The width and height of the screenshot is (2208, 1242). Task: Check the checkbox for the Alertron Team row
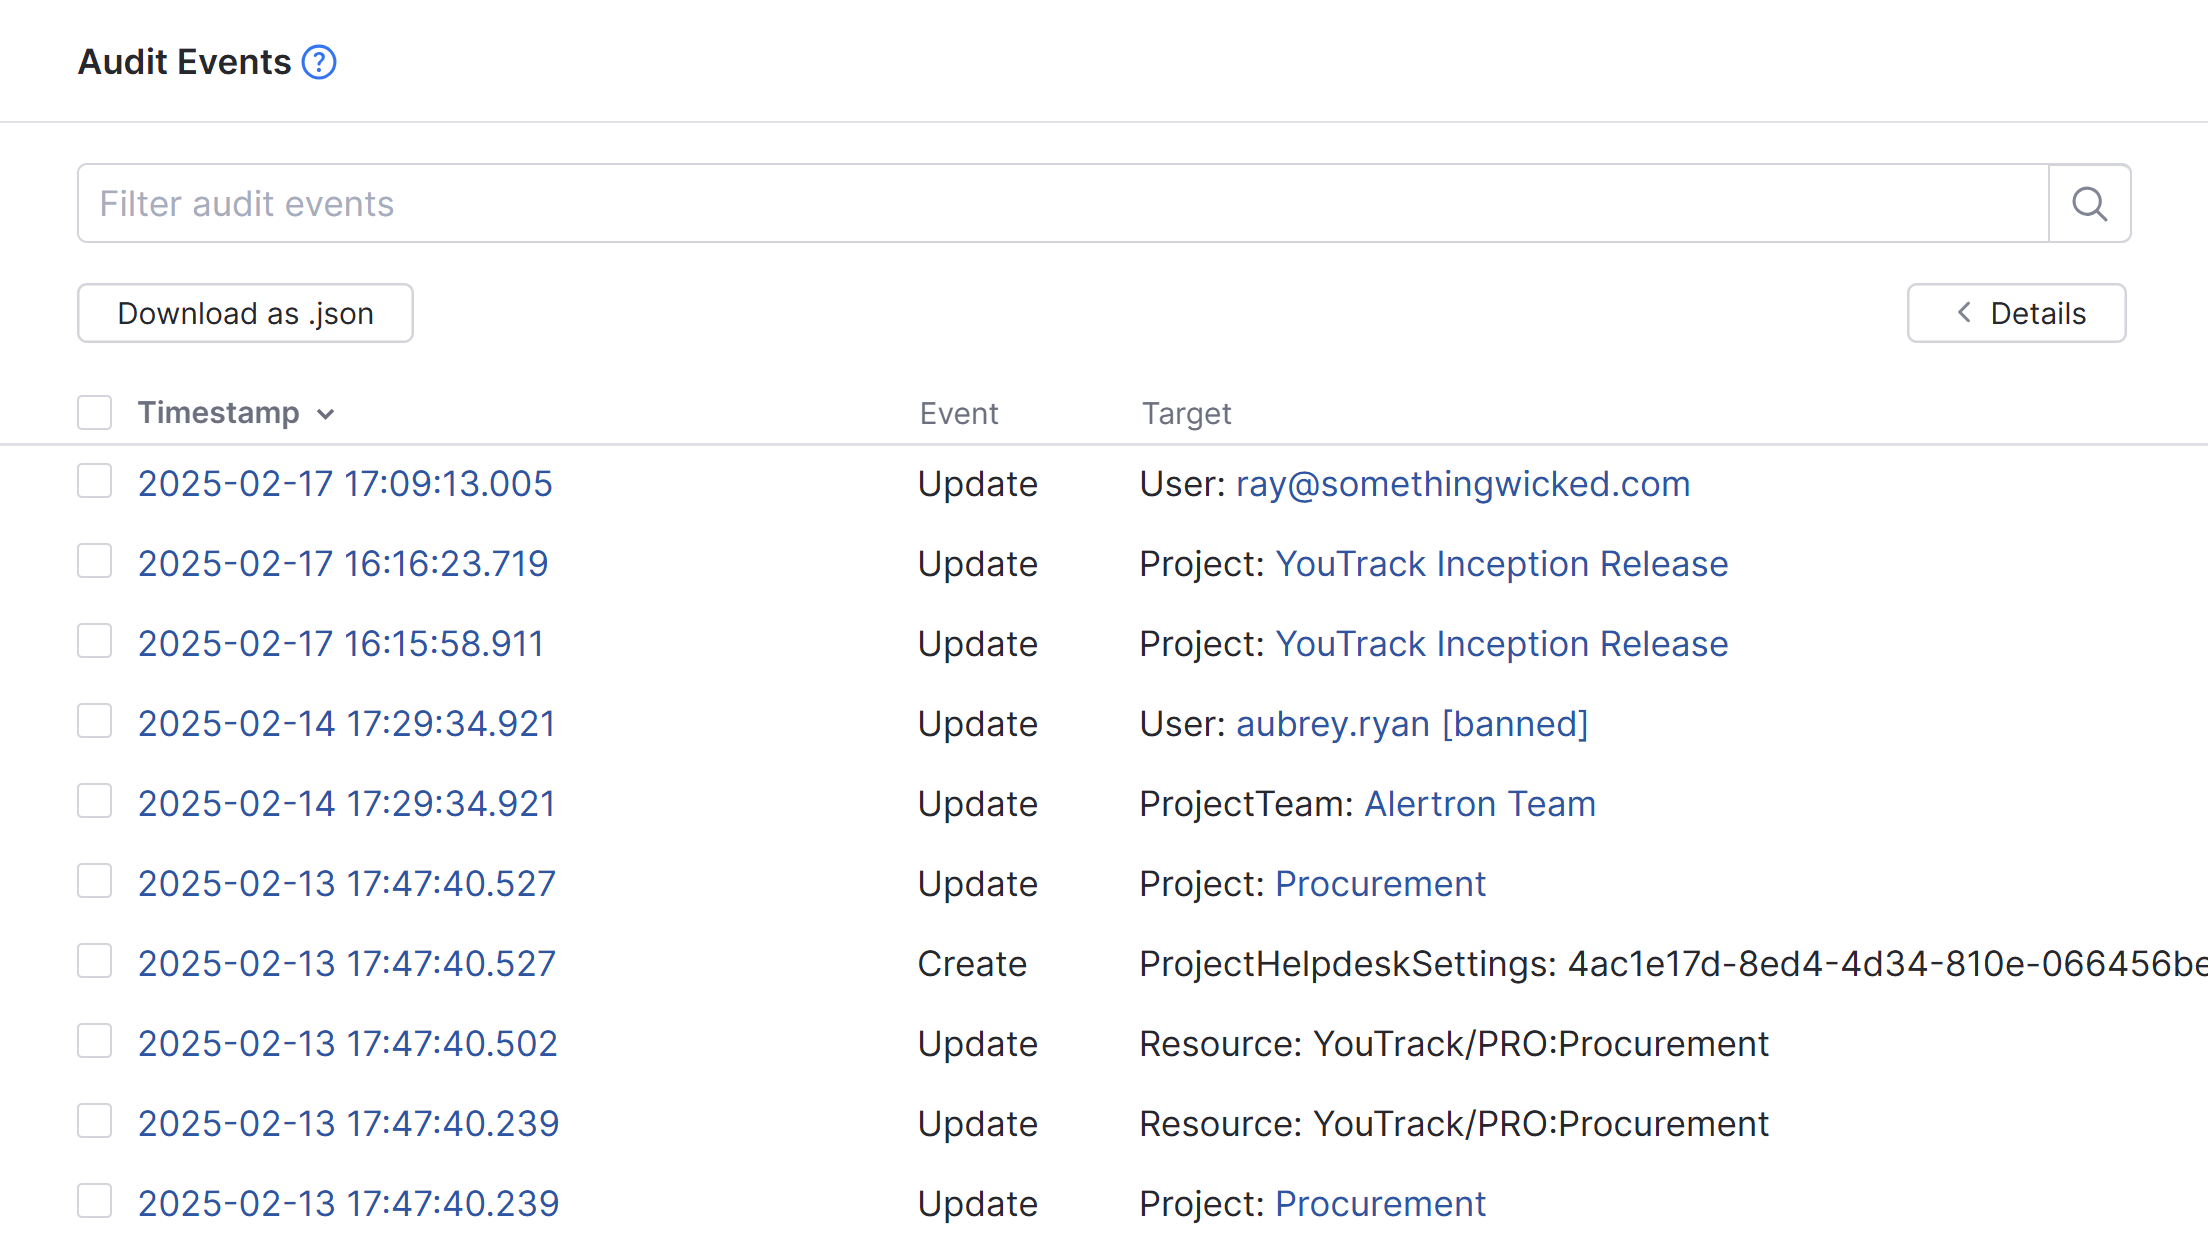[94, 801]
